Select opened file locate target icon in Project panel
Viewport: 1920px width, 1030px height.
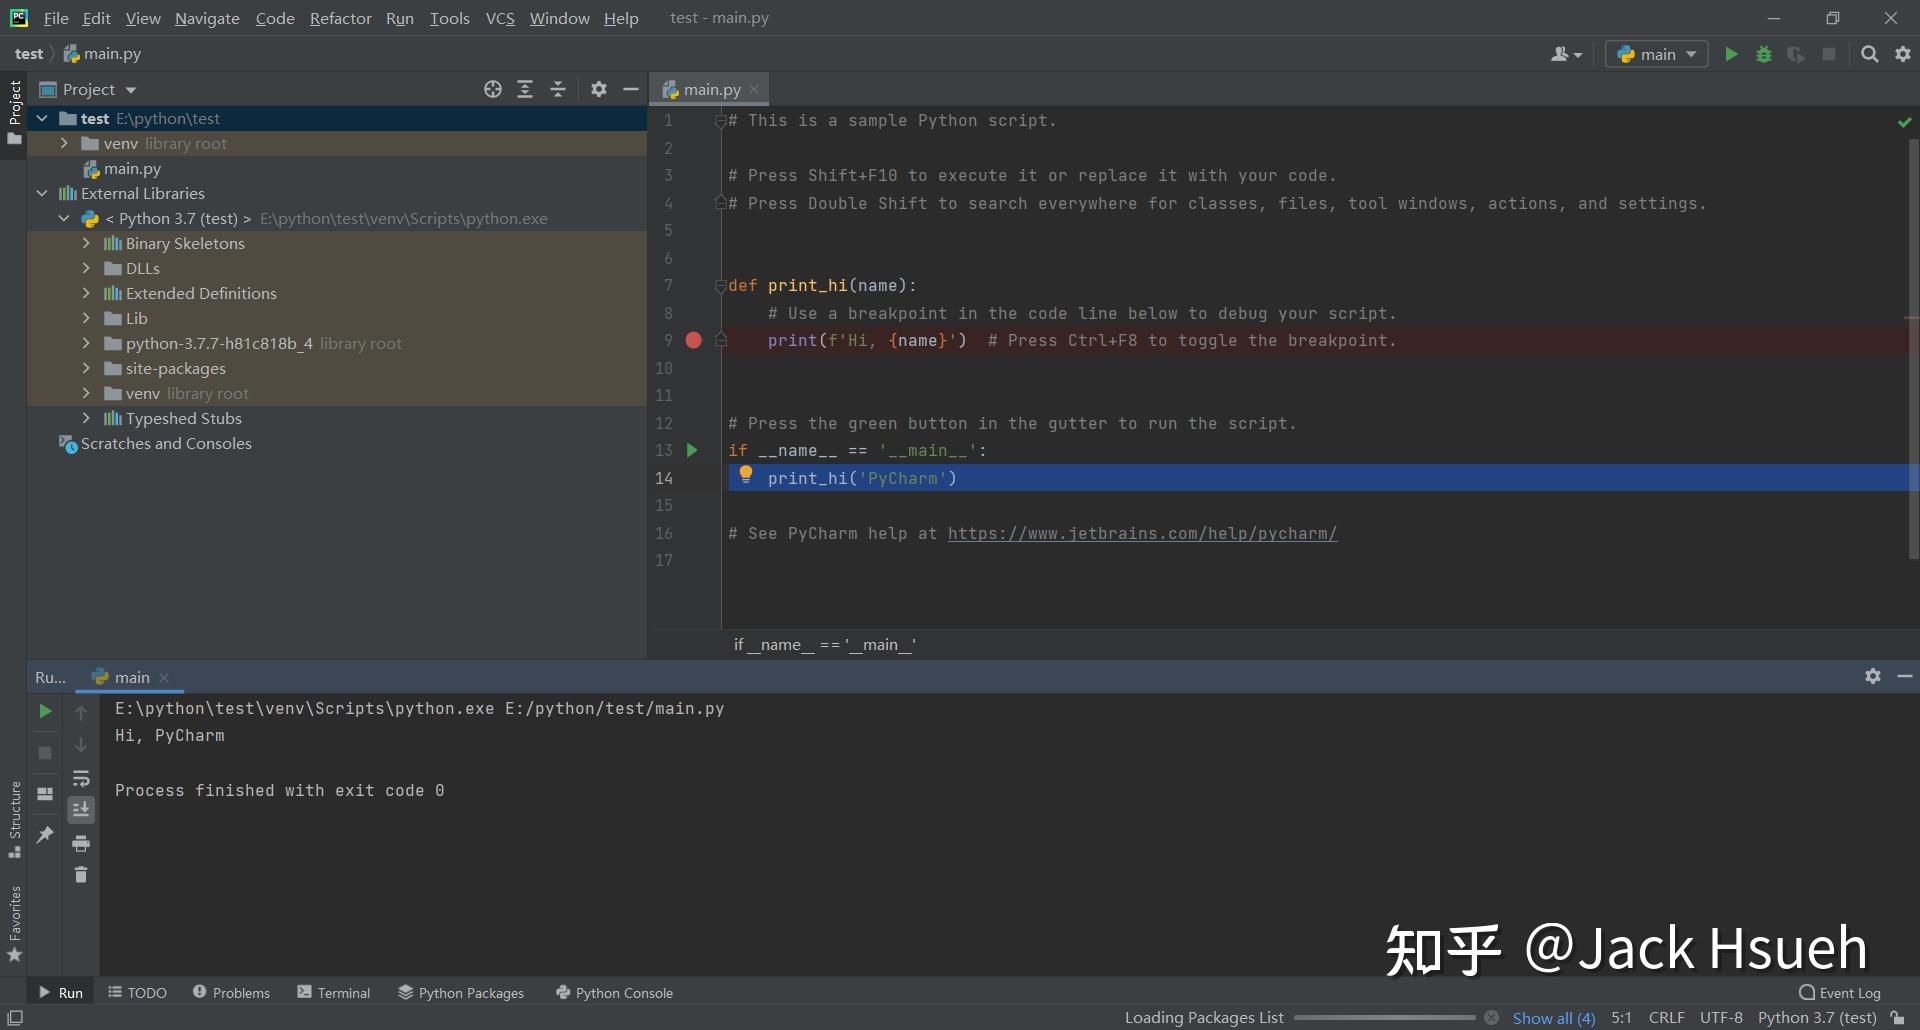(492, 89)
